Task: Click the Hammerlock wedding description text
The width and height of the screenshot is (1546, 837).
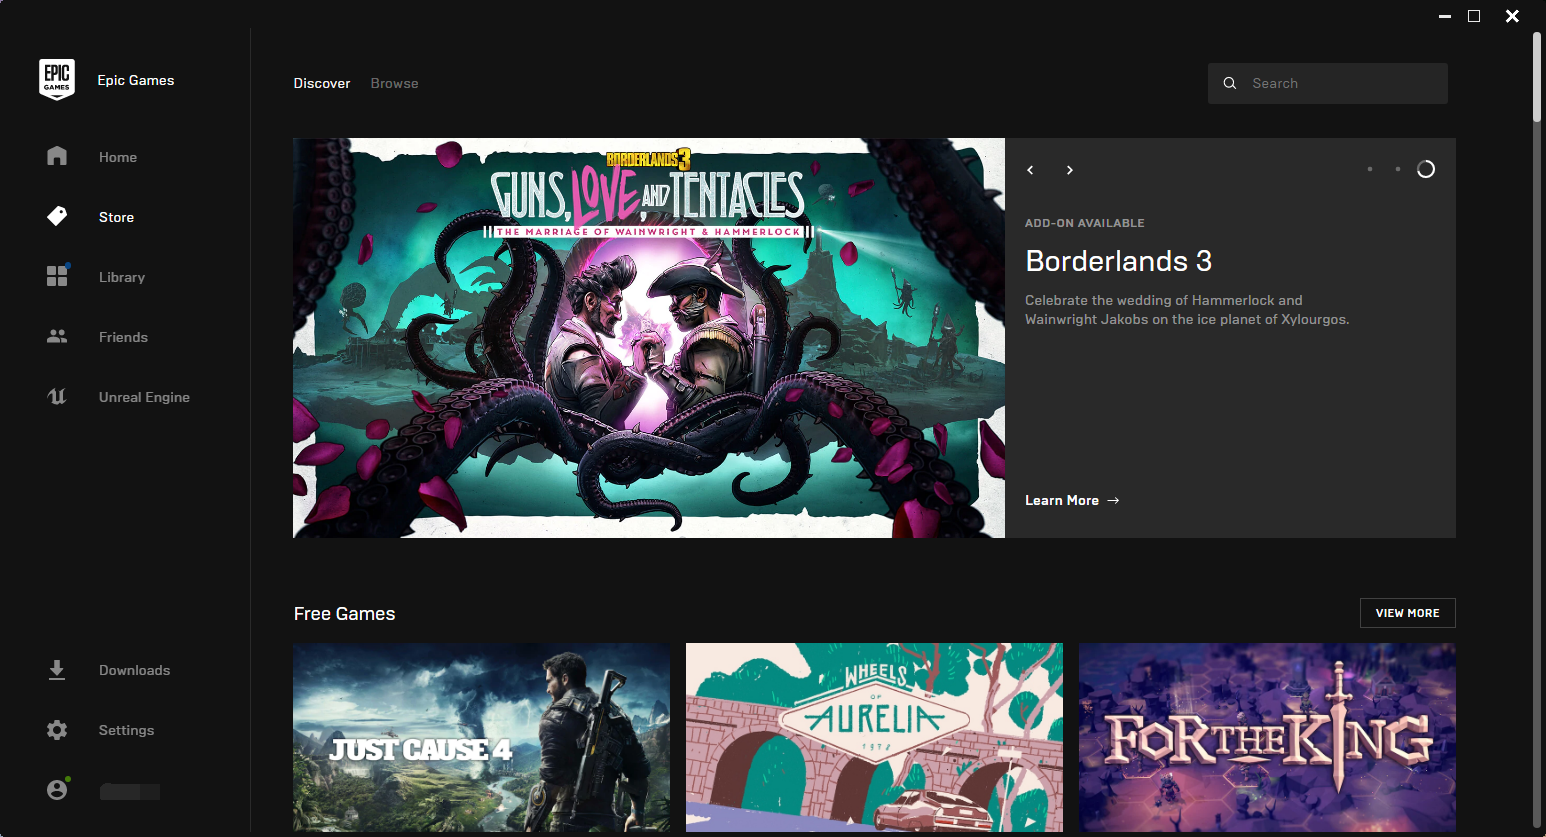Action: pyautogui.click(x=1187, y=310)
